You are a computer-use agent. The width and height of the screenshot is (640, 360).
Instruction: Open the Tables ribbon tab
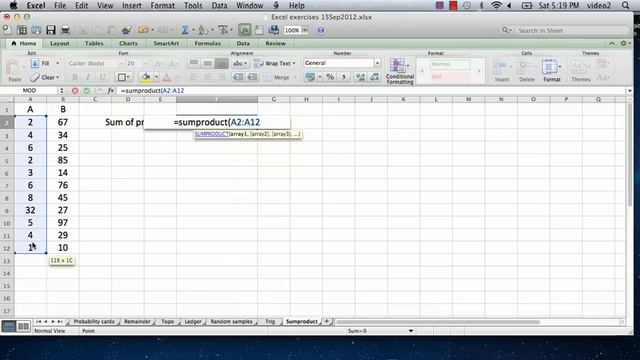coord(94,43)
